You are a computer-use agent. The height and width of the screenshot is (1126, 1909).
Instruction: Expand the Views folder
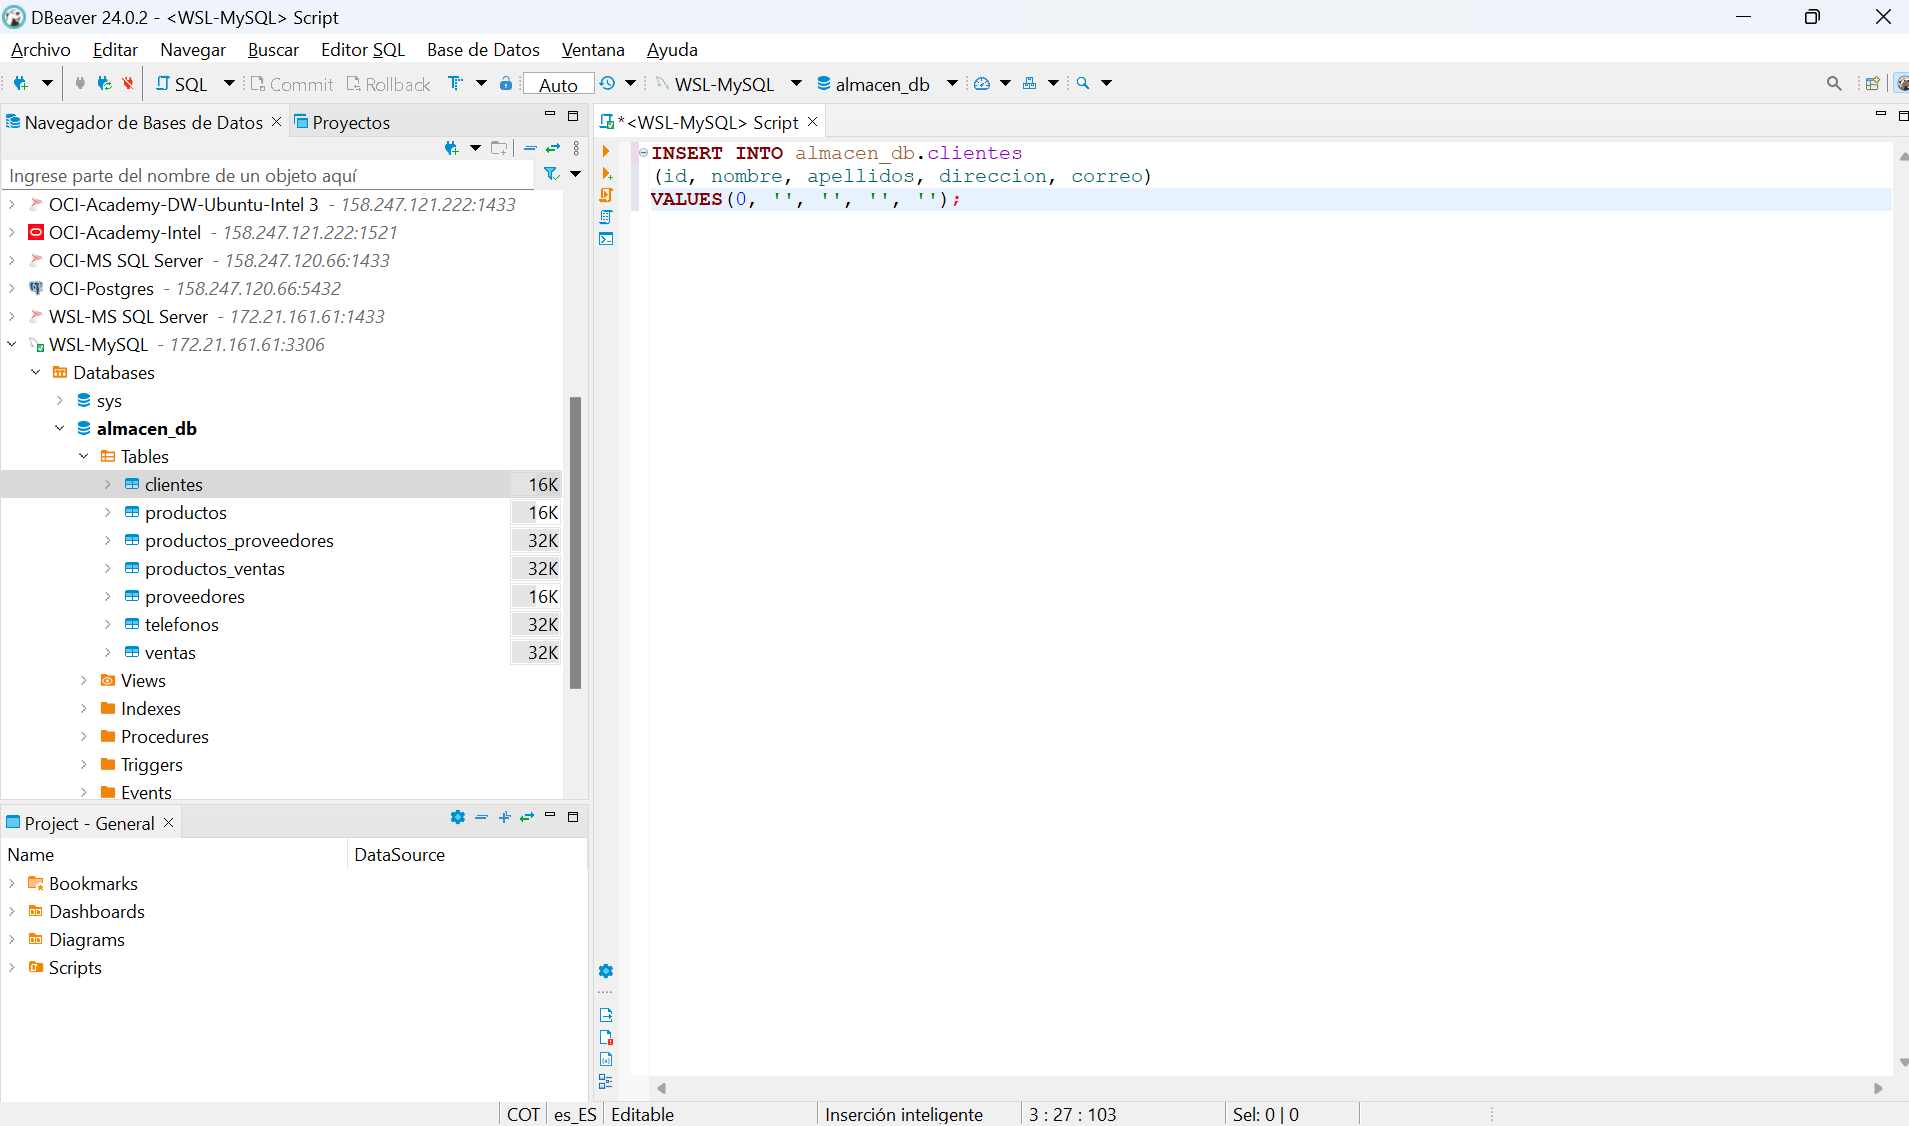[84, 681]
